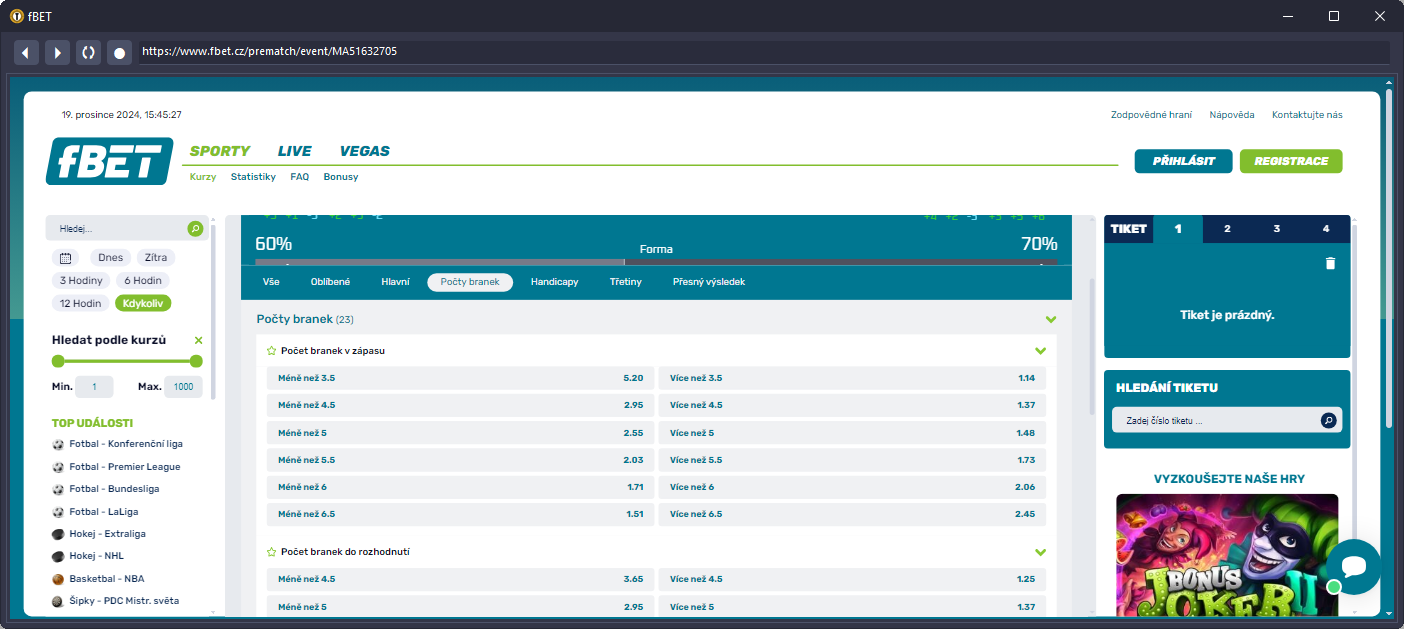Image resolution: width=1404 pixels, height=629 pixels.
Task: Open the VEGAS section
Action: coord(365,151)
